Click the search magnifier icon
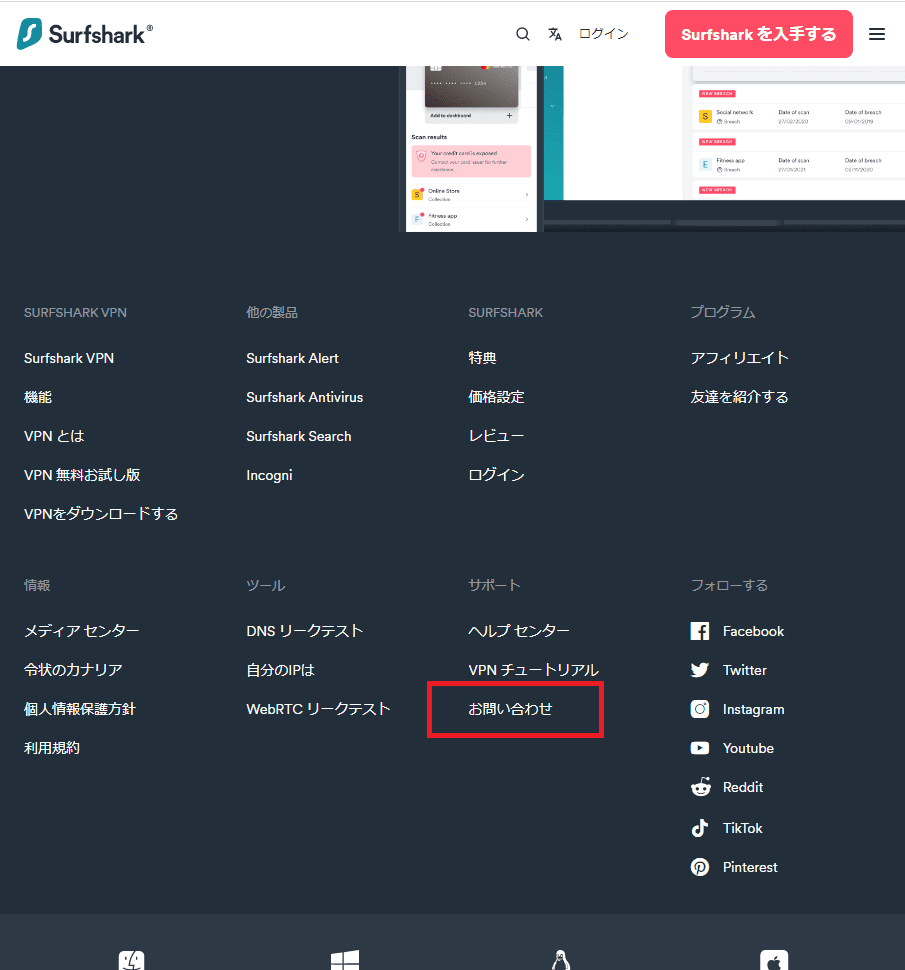The image size is (905, 970). (x=523, y=34)
